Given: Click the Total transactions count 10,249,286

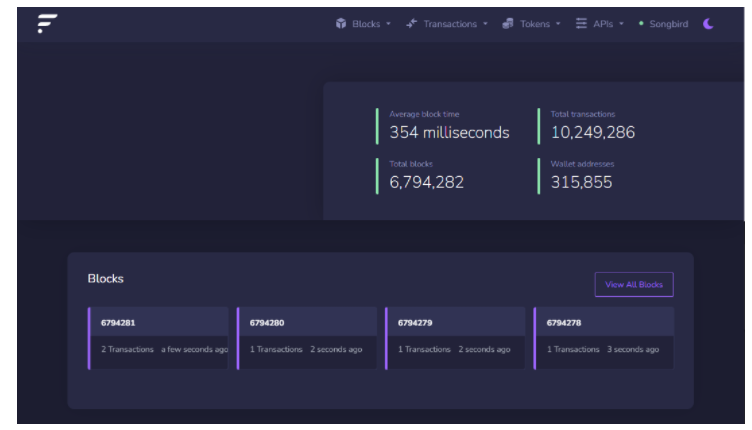Looking at the screenshot, I should click(593, 133).
